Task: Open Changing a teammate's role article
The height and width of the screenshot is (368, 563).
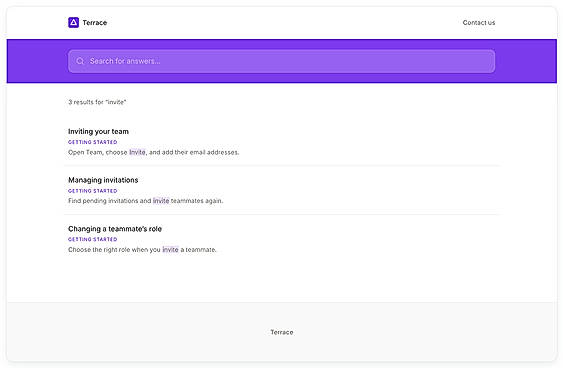Action: (115, 229)
